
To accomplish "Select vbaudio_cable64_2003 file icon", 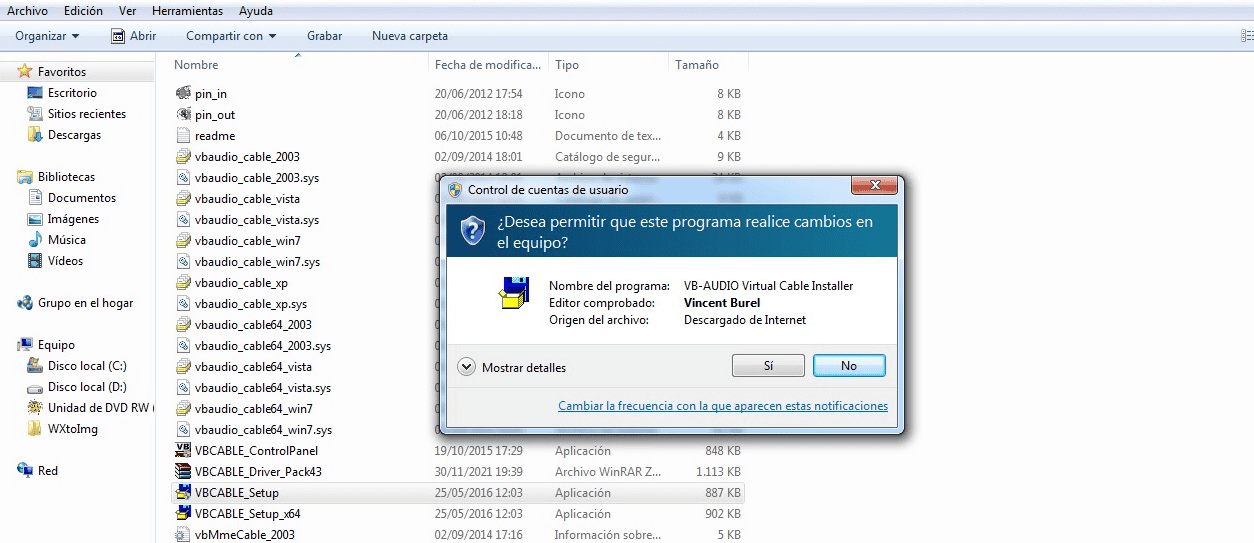I will coord(183,324).
